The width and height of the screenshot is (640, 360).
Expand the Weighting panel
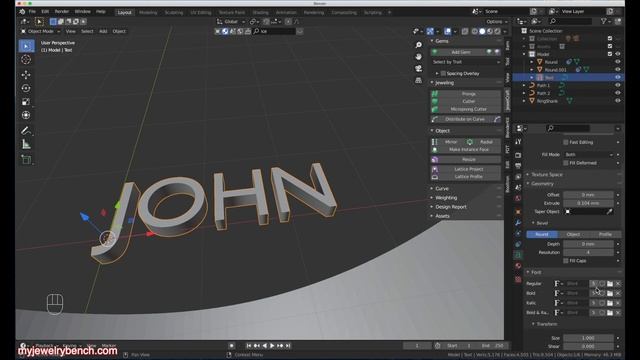tap(446, 198)
